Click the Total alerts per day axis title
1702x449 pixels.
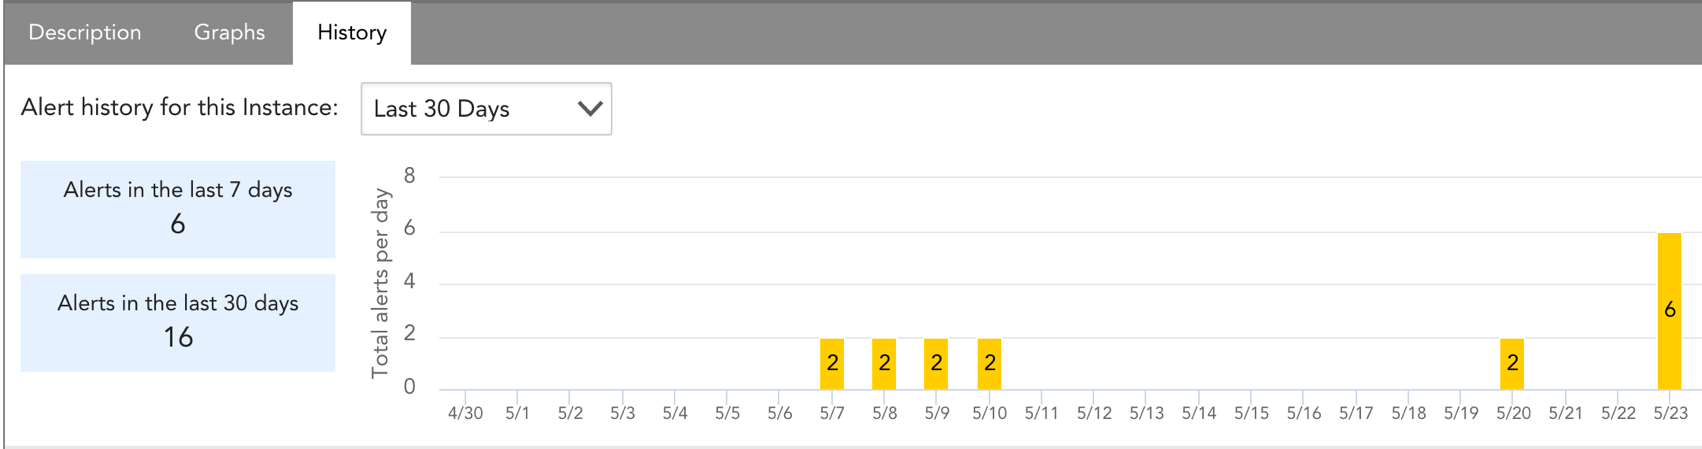click(380, 285)
